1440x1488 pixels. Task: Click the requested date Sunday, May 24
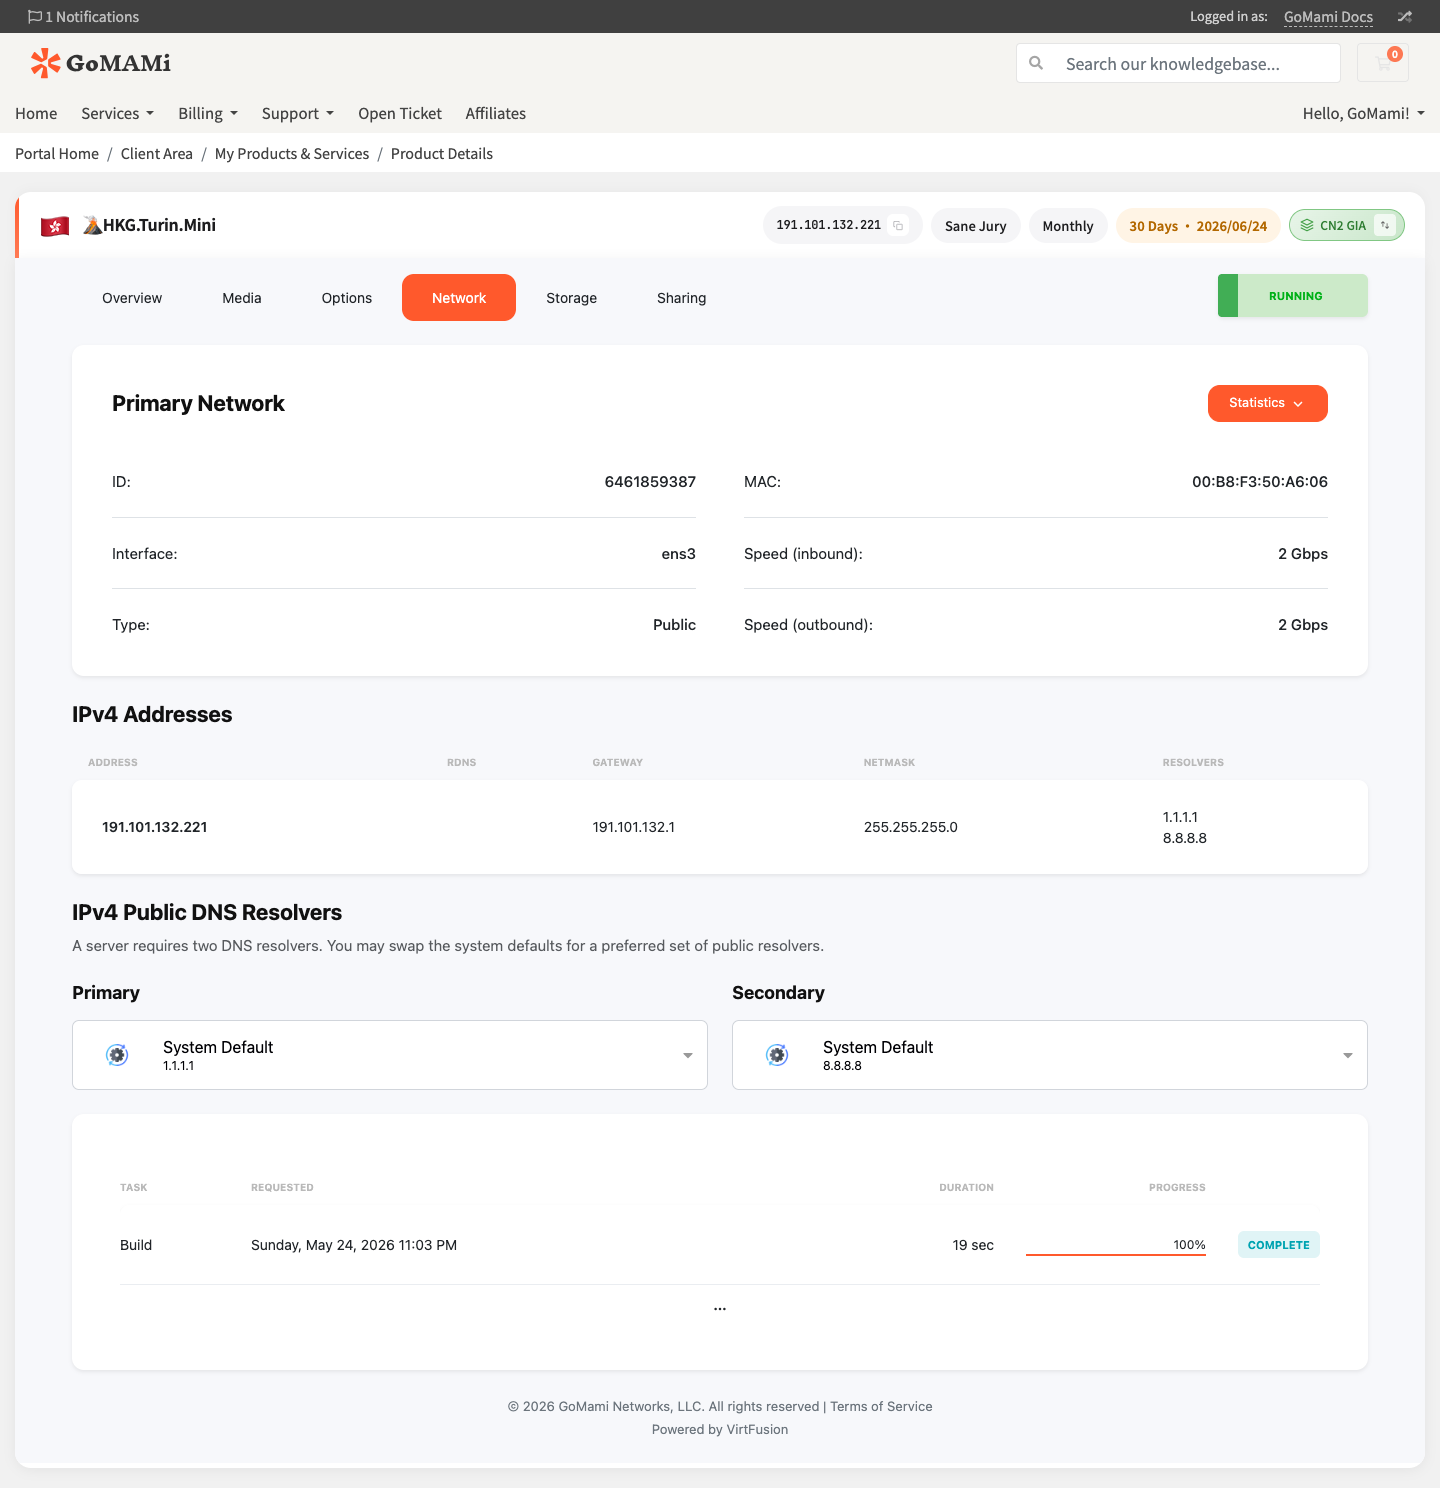tap(354, 1245)
